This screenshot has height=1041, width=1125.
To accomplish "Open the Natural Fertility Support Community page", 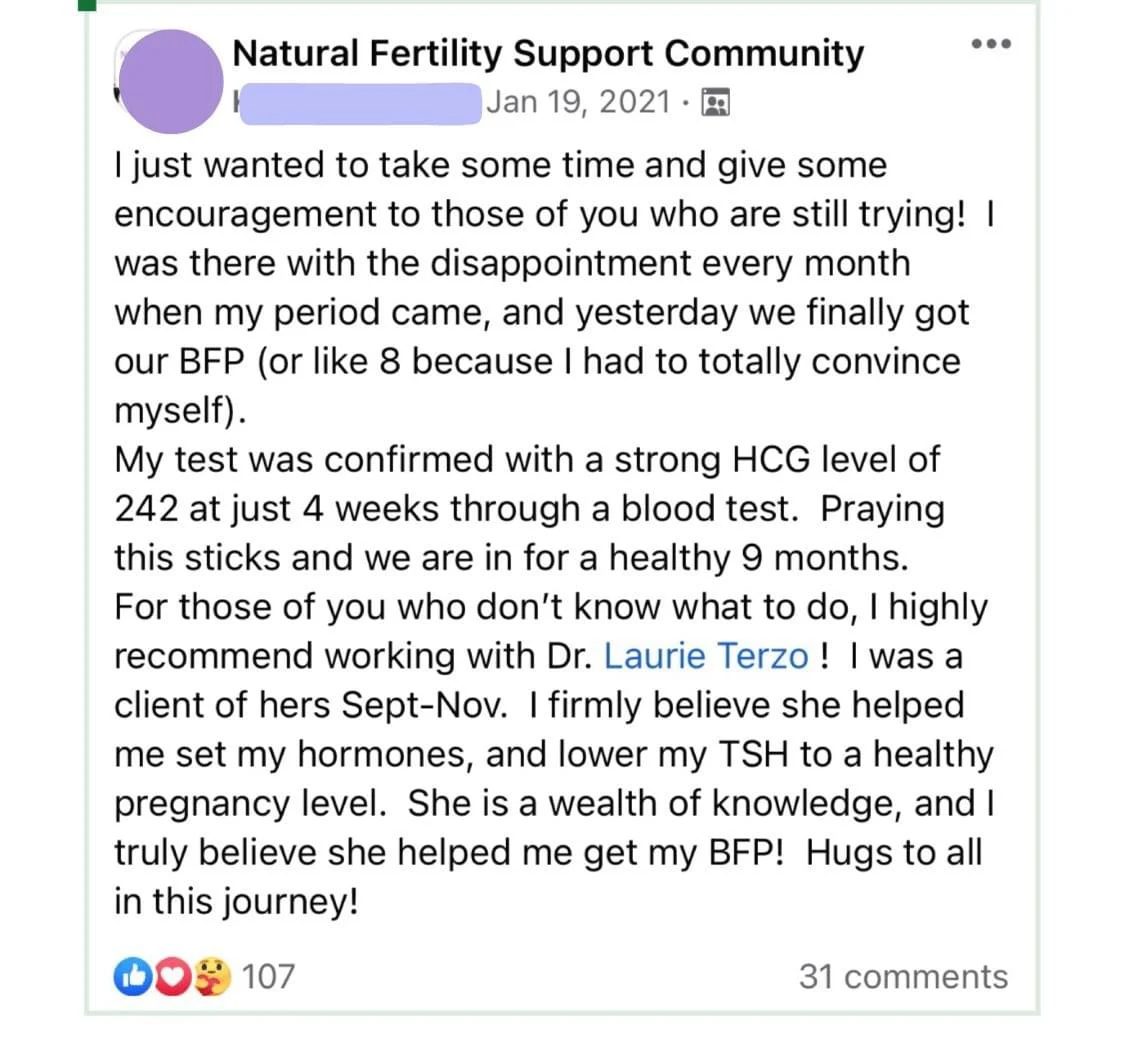I will click(x=548, y=54).
